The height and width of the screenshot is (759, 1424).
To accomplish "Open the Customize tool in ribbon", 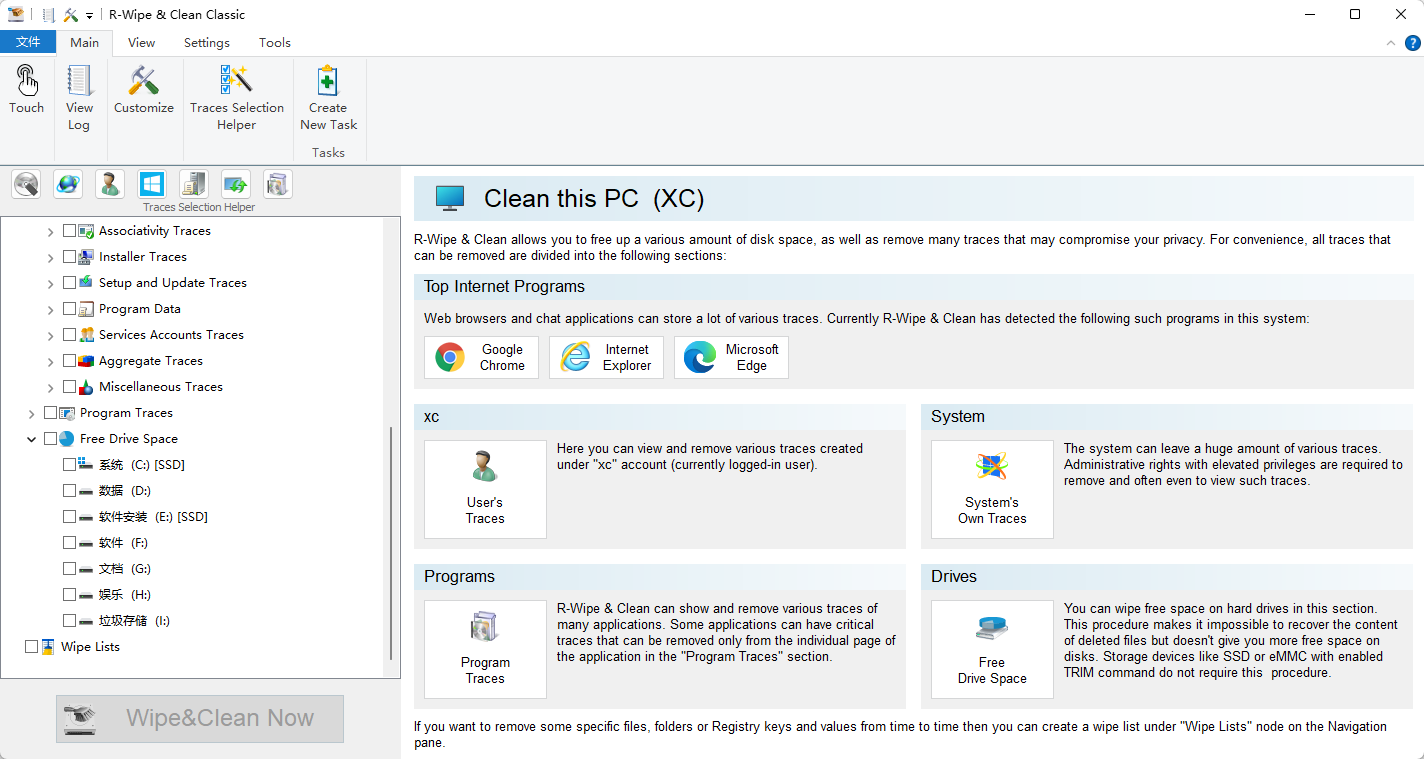I will (144, 90).
